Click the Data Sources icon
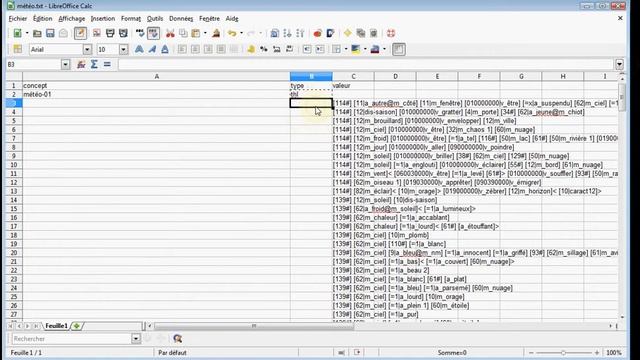 373,33
